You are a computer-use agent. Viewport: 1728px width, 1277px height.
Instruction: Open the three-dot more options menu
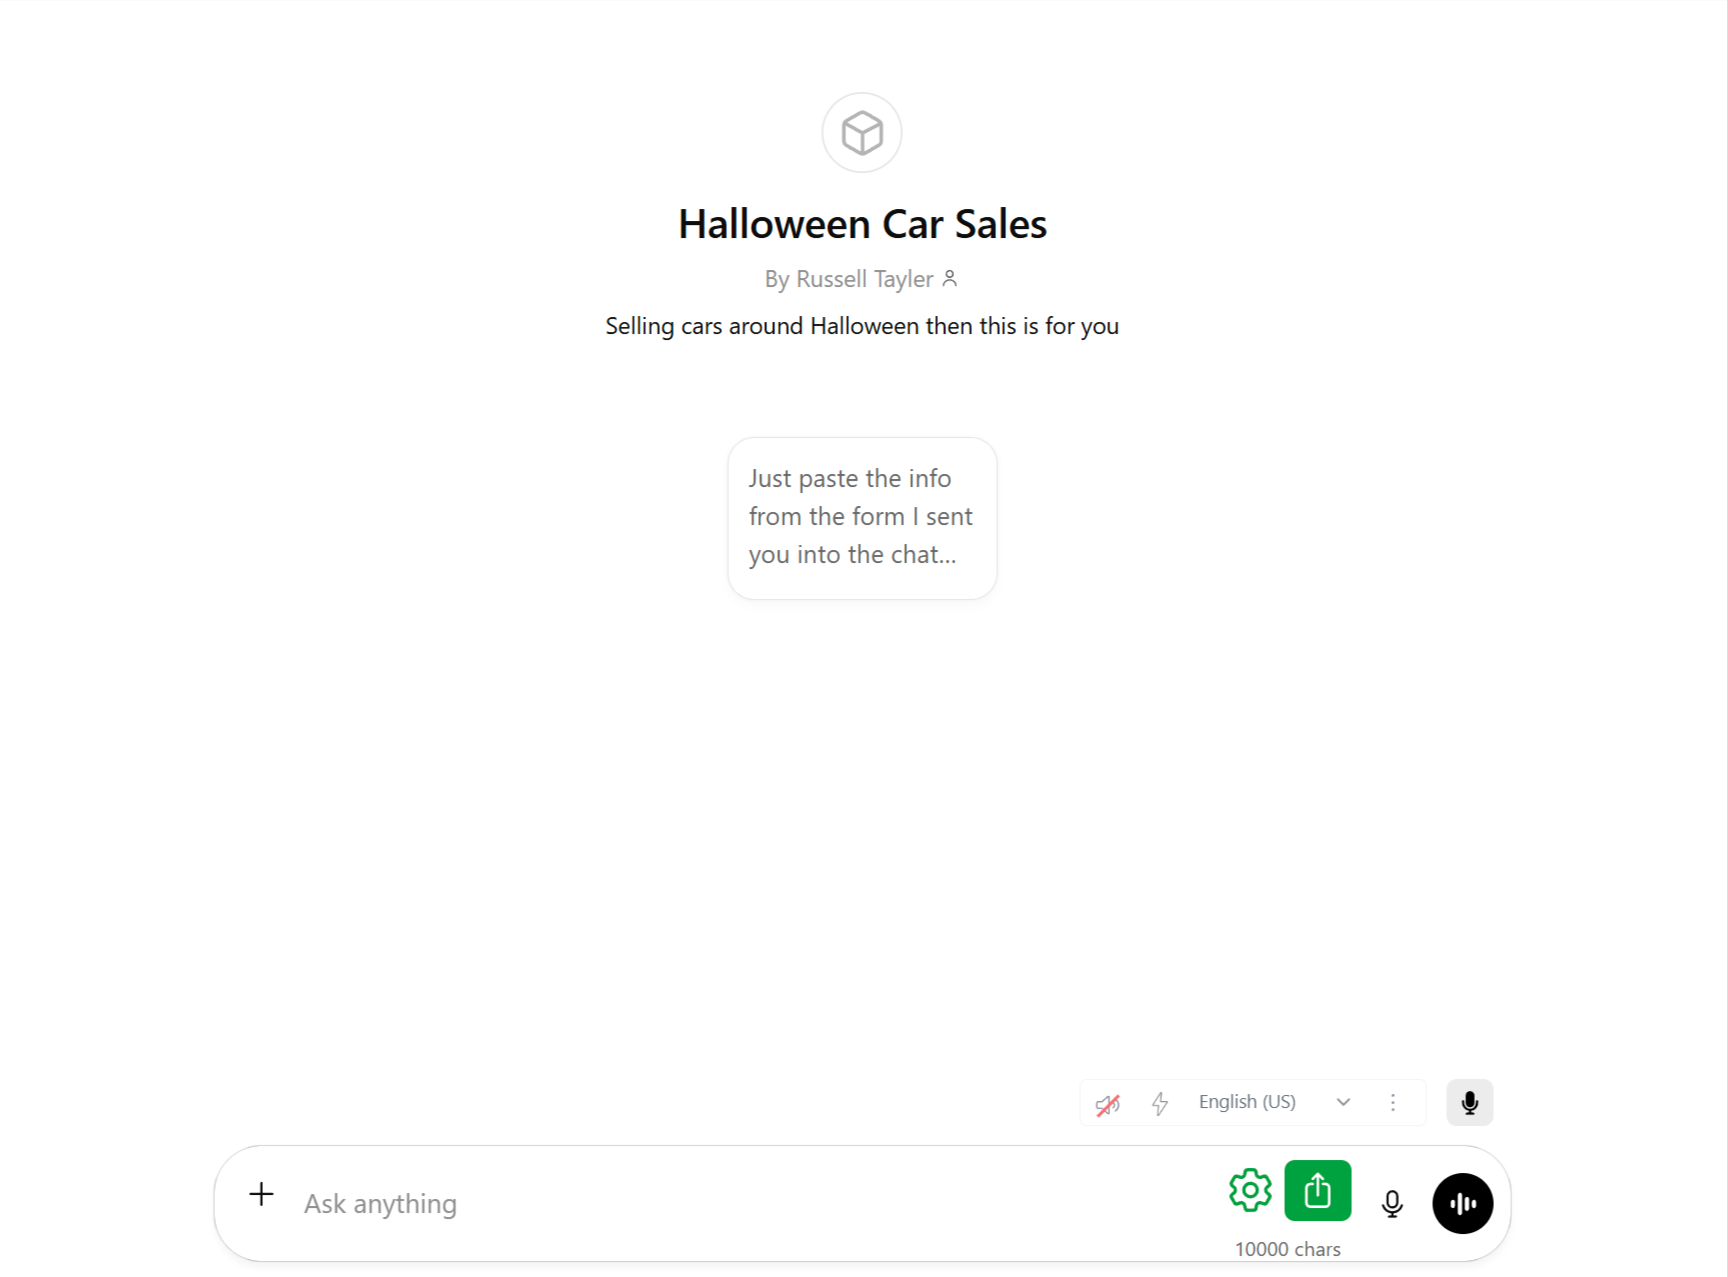pyautogui.click(x=1392, y=1102)
